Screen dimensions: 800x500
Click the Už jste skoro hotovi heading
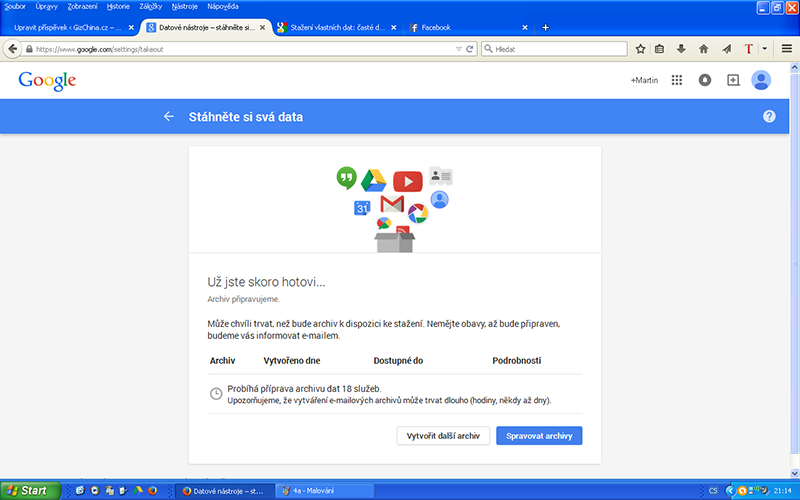pyautogui.click(x=266, y=282)
